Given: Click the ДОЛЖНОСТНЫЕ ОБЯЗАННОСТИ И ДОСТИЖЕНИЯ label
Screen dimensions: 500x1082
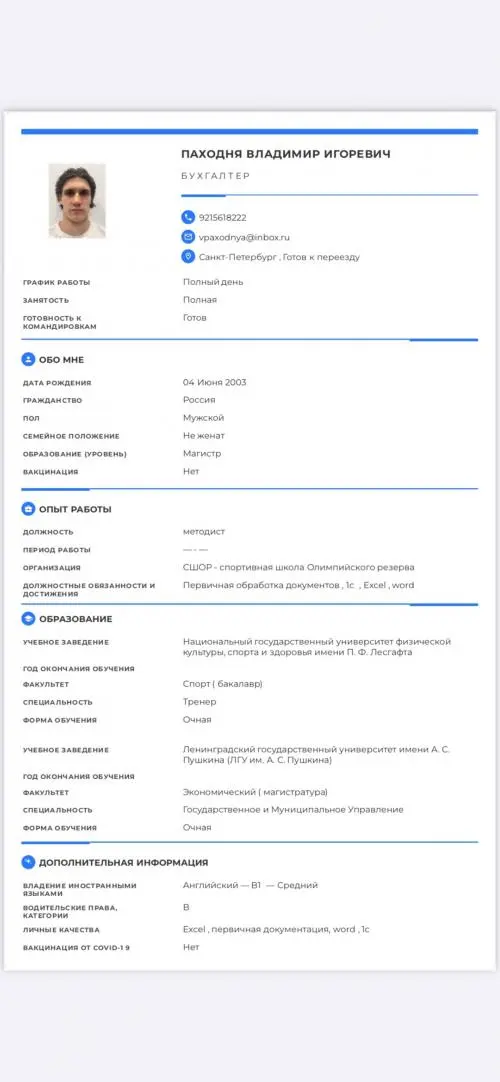Looking at the screenshot, I should [x=89, y=590].
